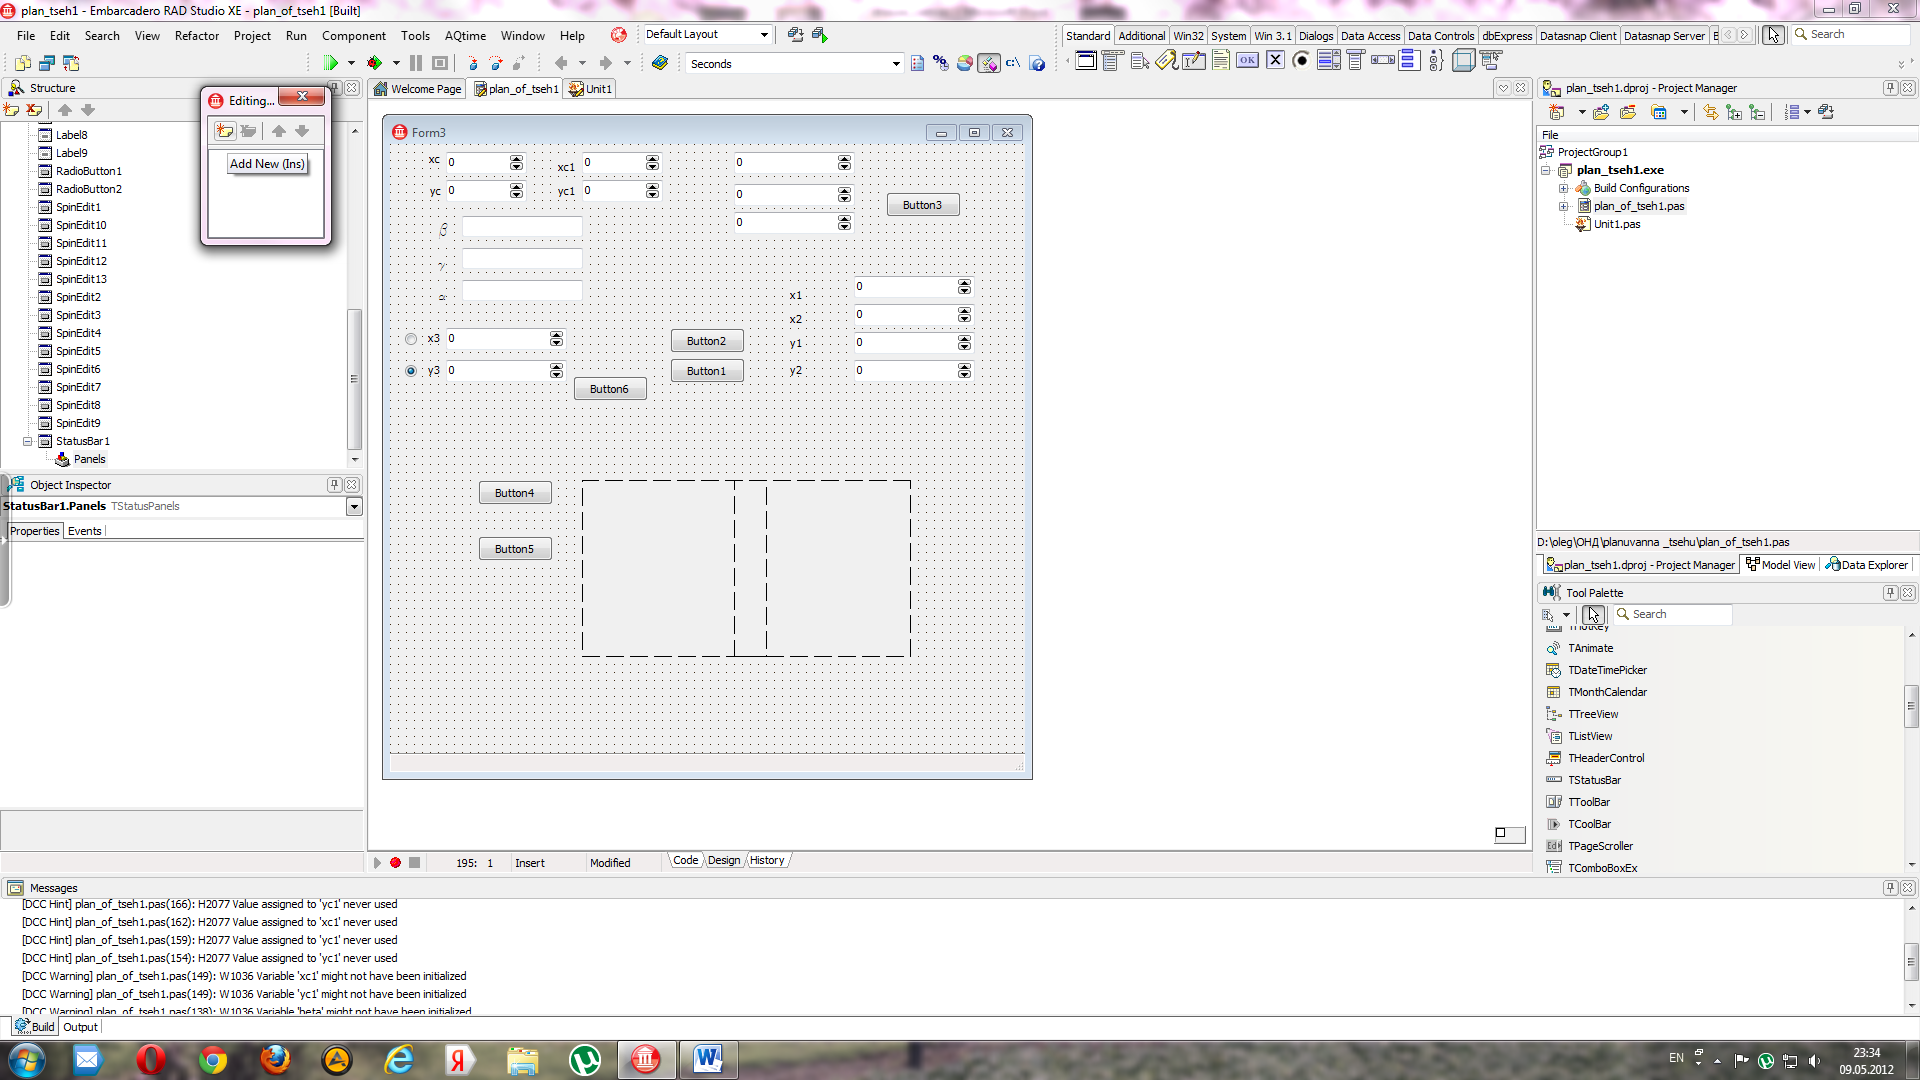This screenshot has height=1080, width=1920.
Task: Click Add New item icon in Editing window
Action: pos(225,131)
